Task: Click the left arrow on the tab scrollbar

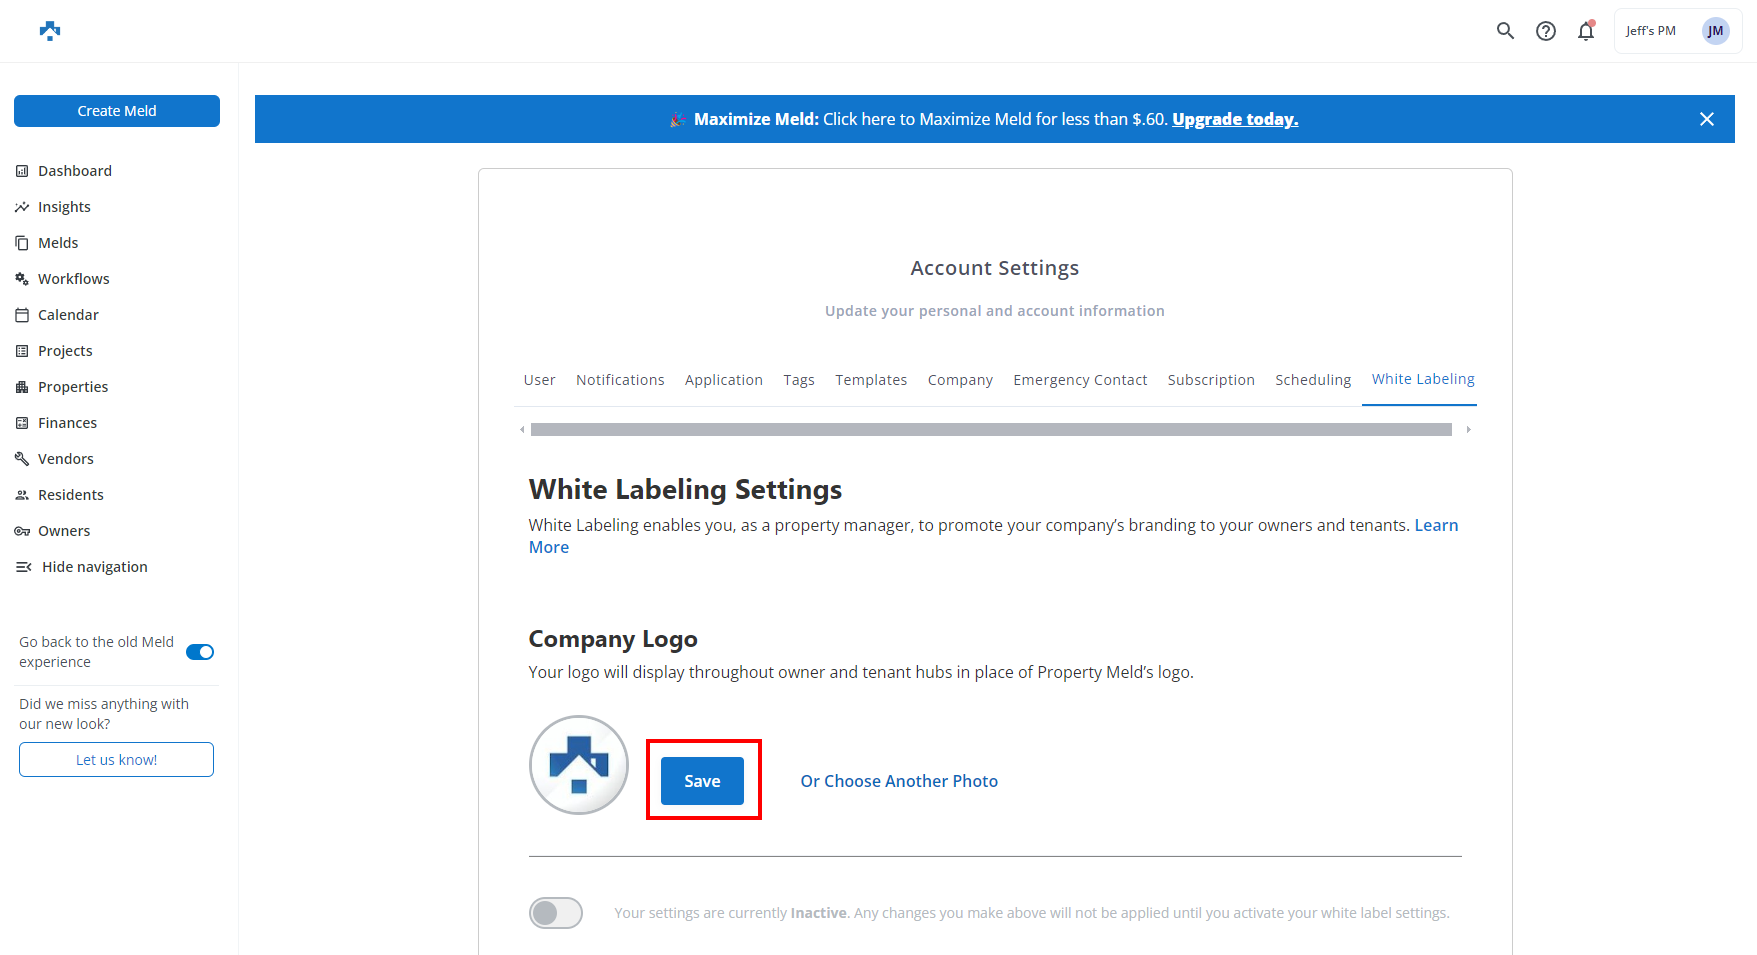Action: (521, 429)
